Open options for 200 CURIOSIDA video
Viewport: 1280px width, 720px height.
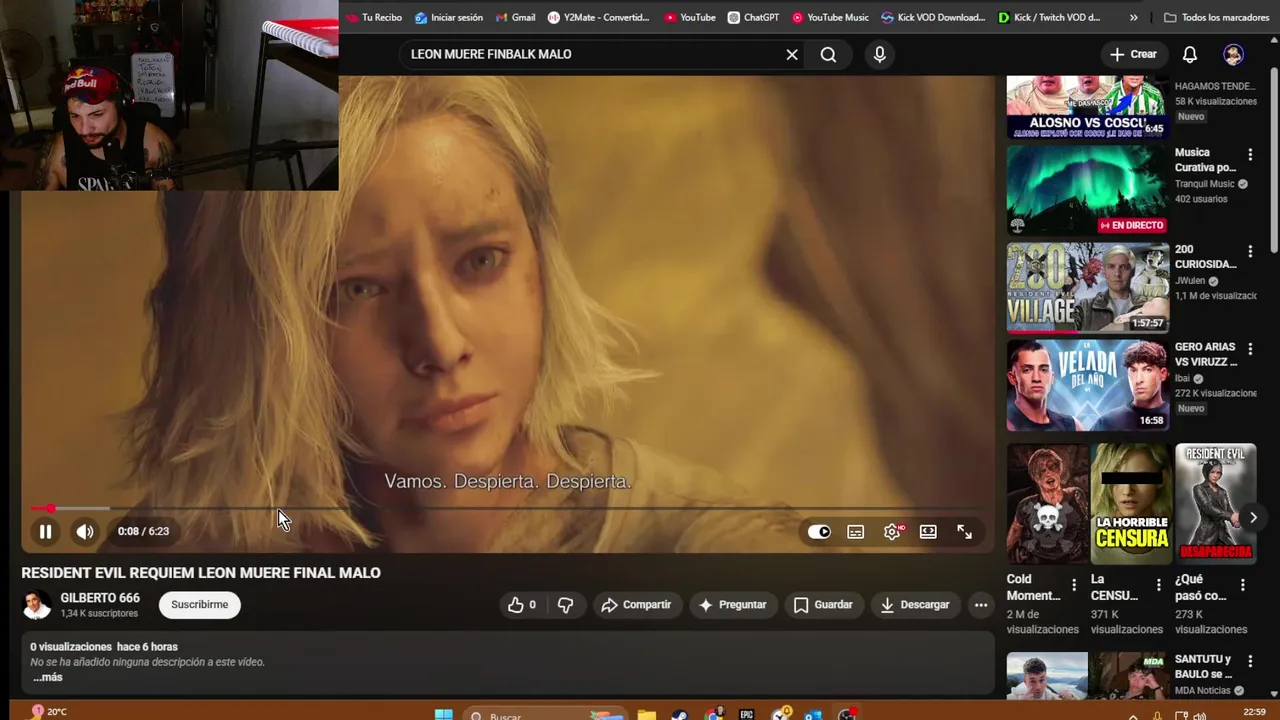[1250, 252]
